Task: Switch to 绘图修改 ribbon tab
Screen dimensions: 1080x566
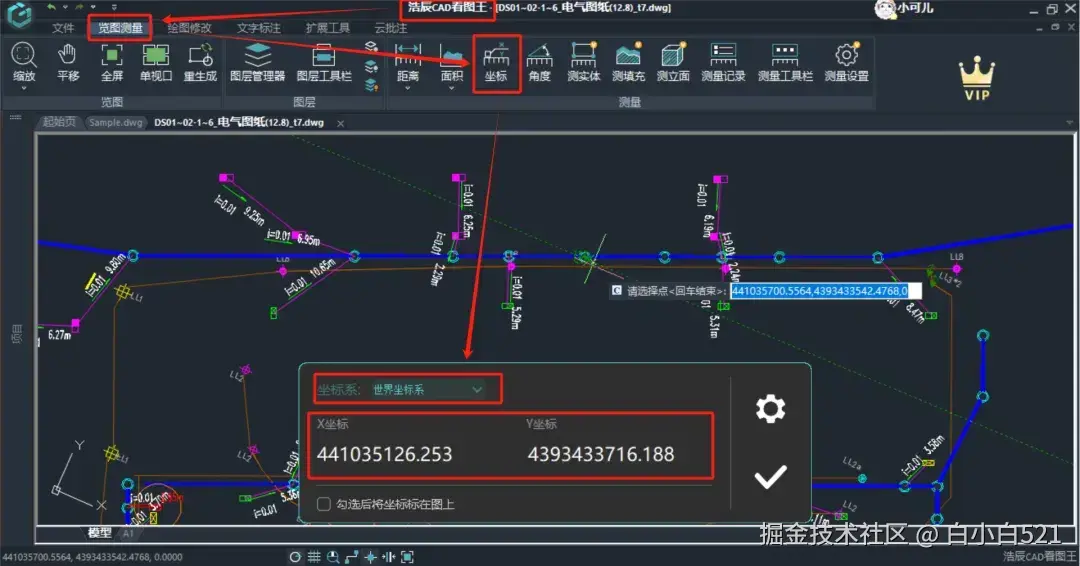Action: coord(189,28)
